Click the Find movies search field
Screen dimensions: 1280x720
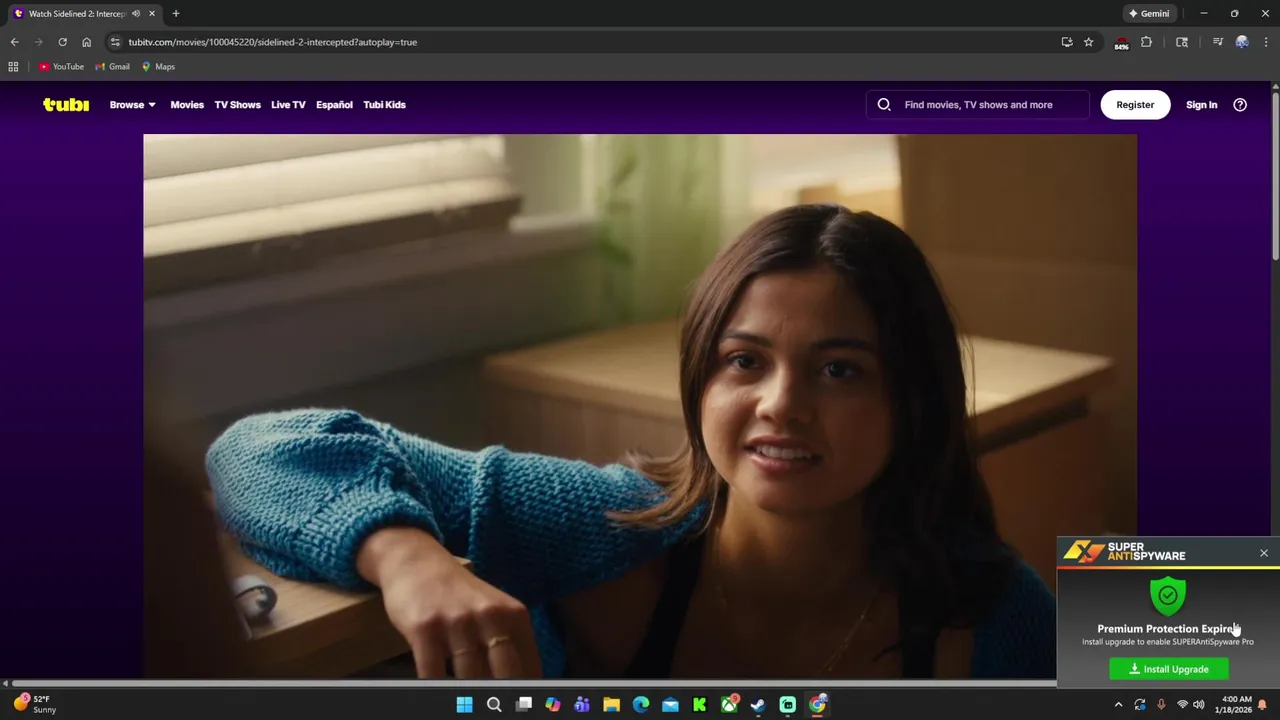tap(978, 105)
